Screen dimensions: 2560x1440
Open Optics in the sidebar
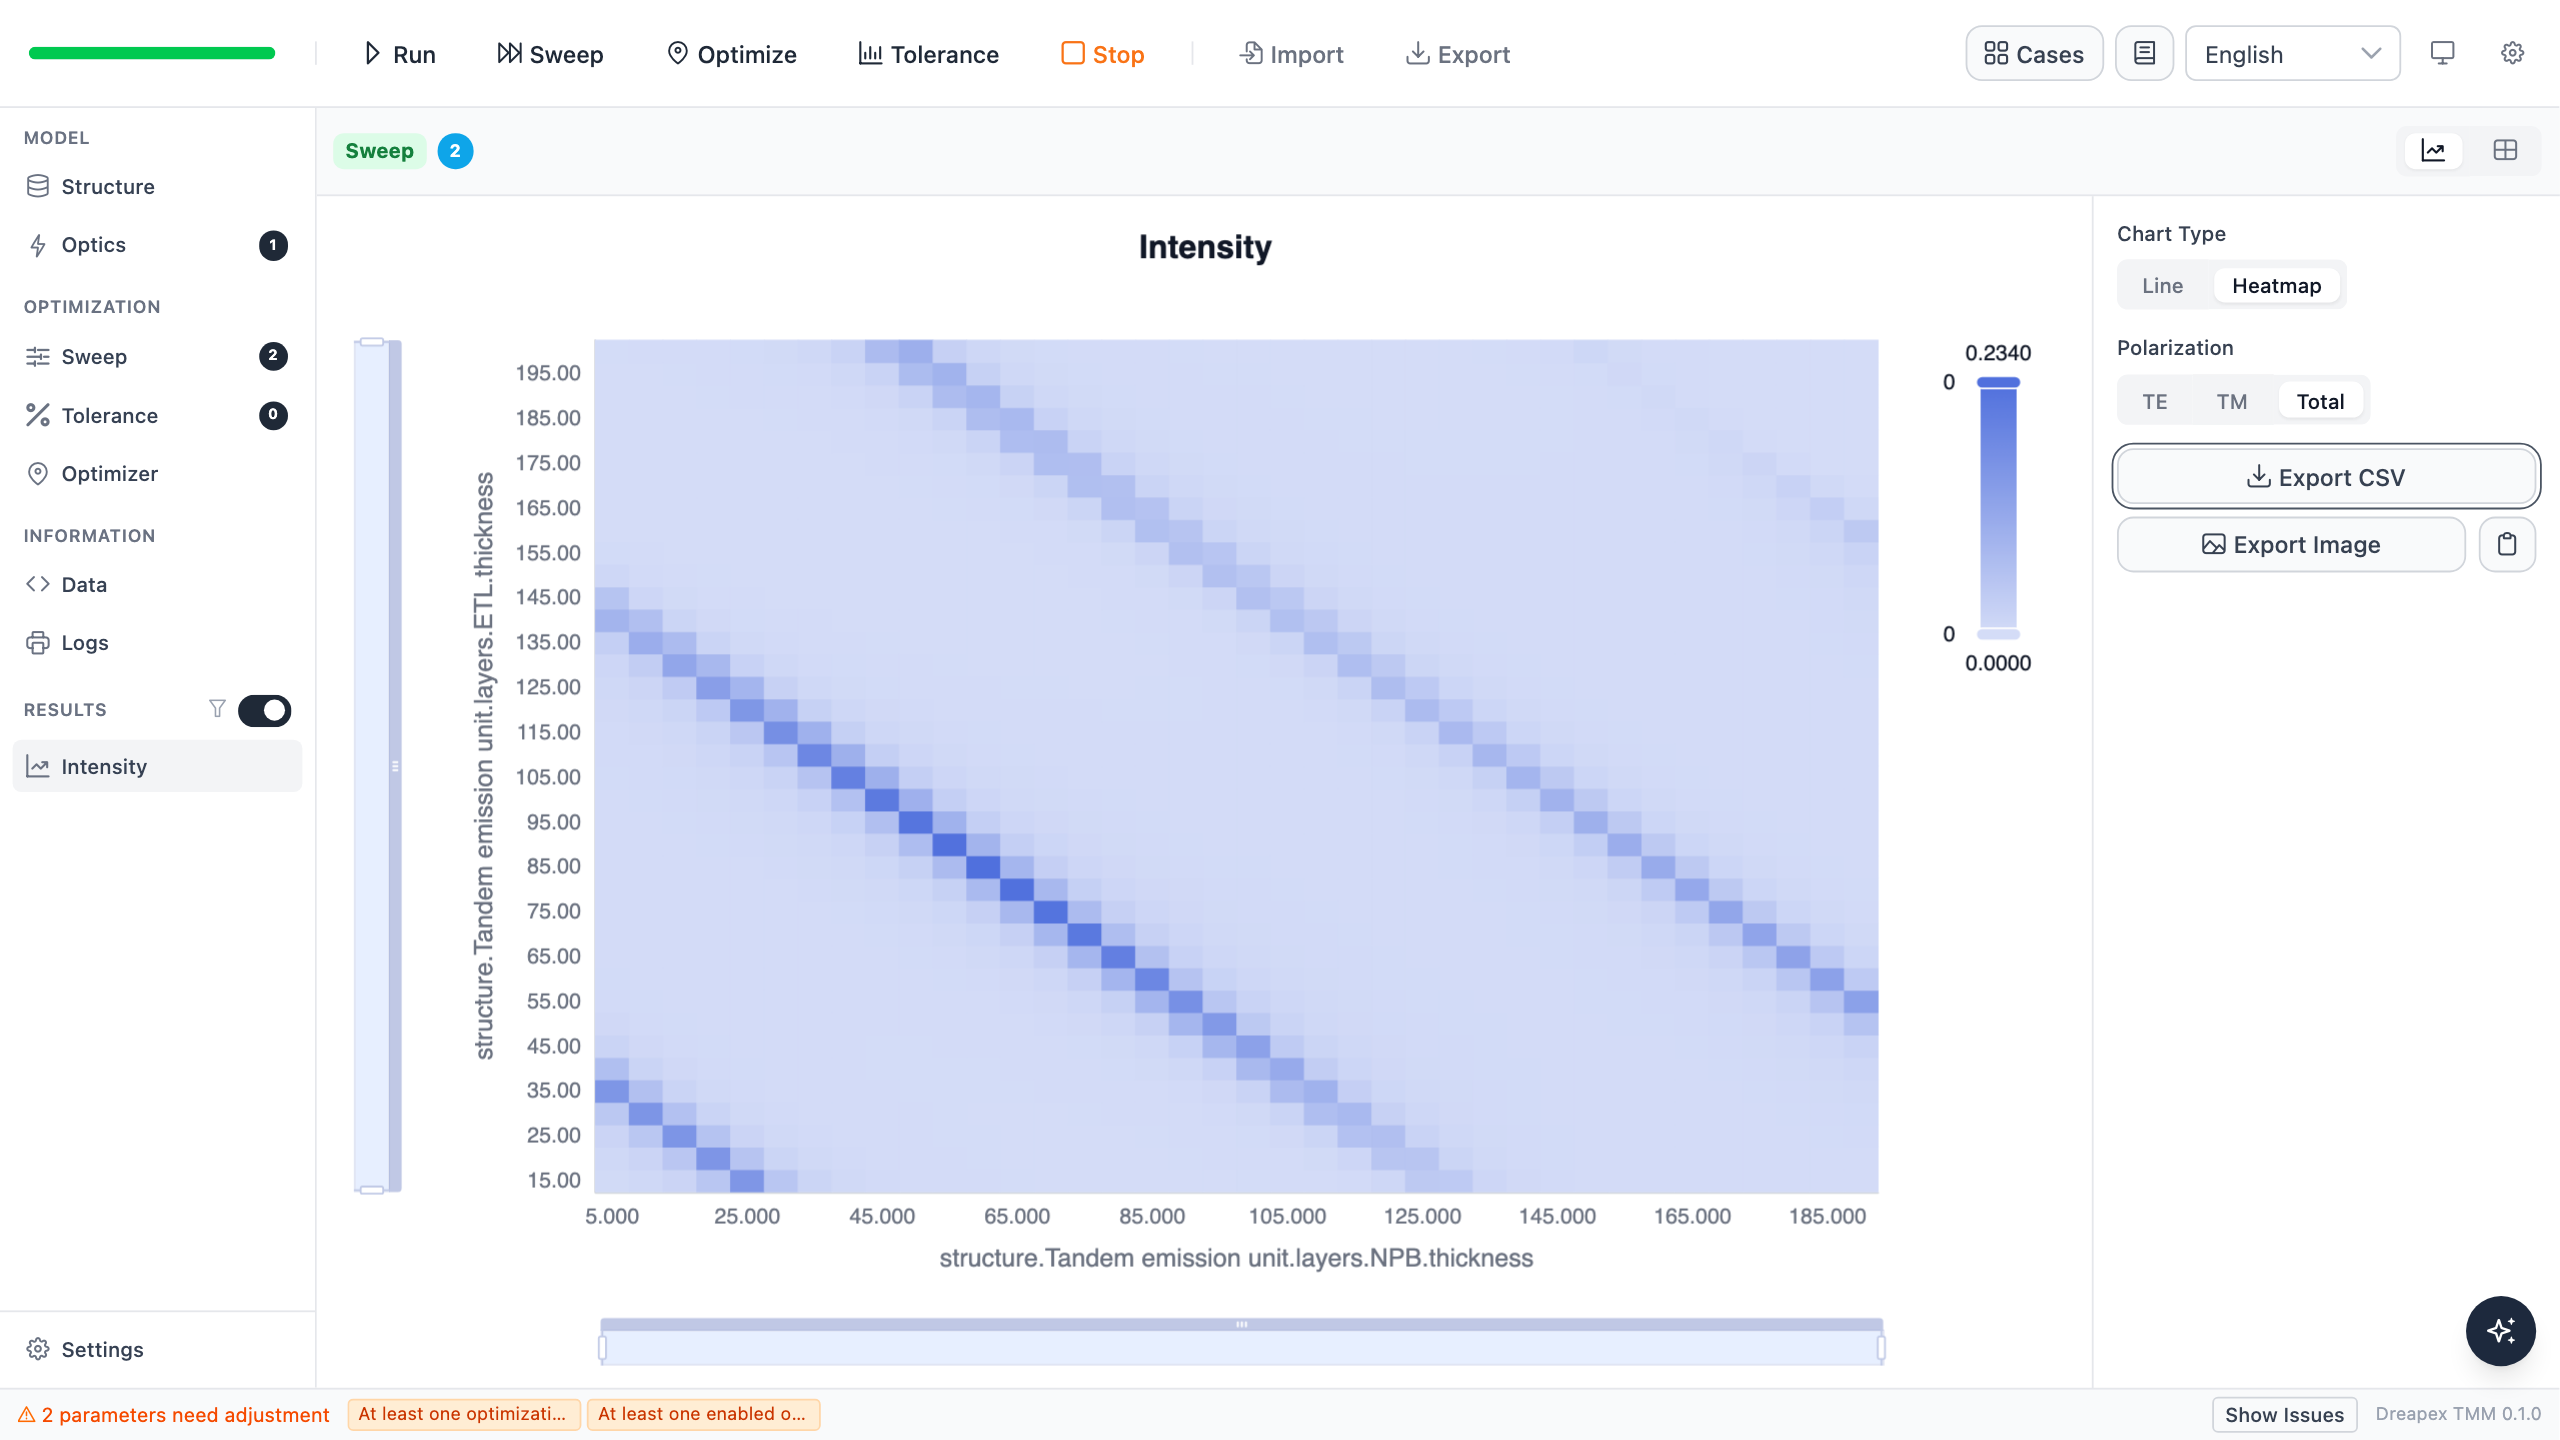[157, 245]
